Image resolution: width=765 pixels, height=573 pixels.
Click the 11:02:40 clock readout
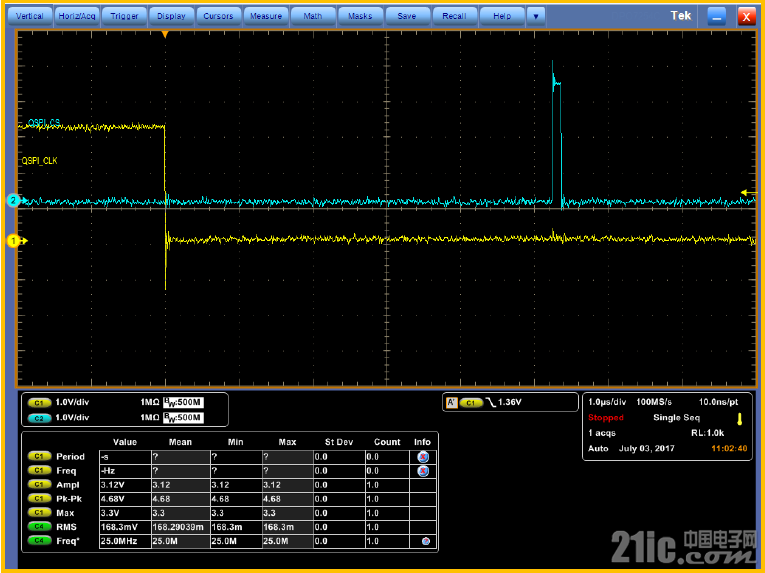point(729,449)
